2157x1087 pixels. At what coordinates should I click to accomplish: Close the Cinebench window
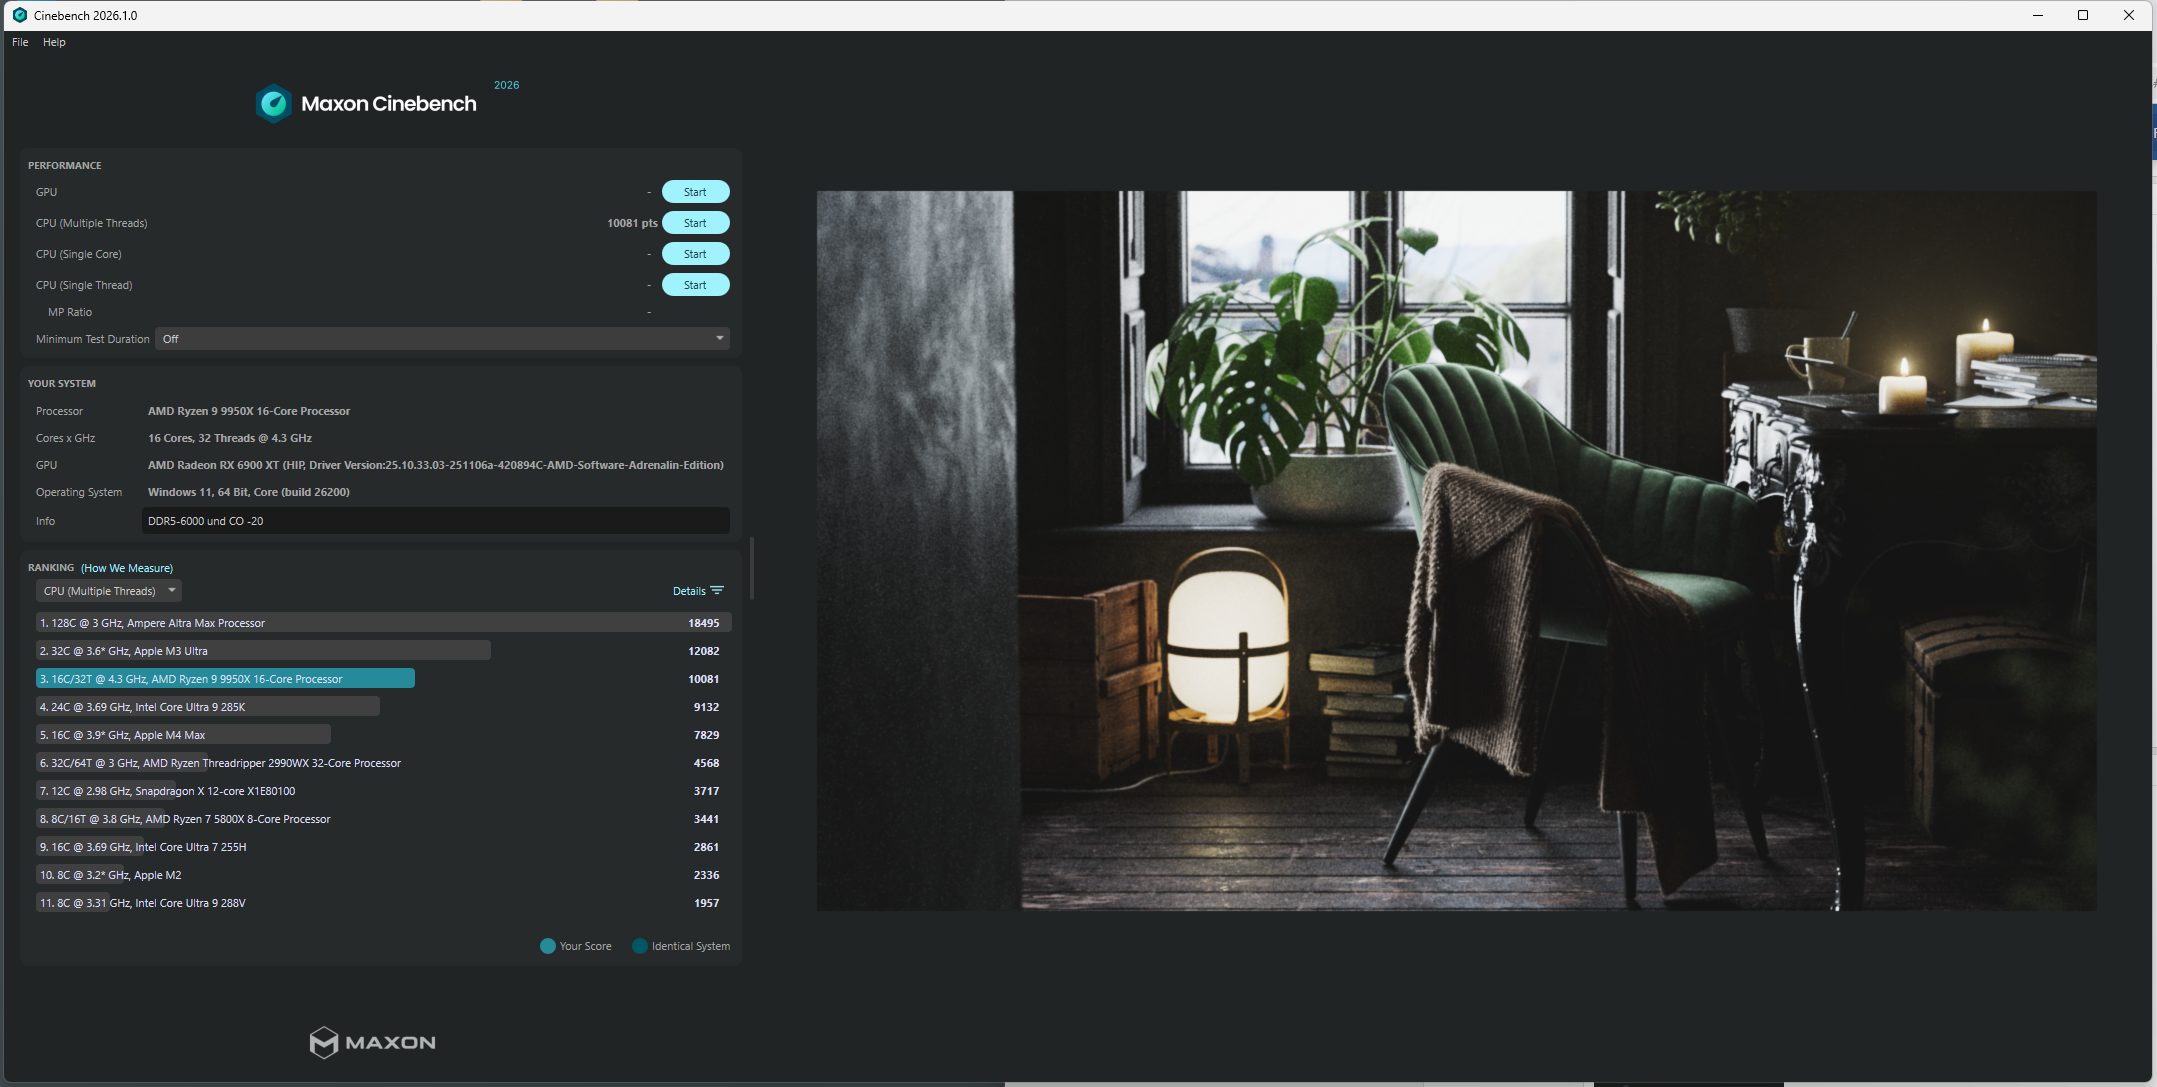click(2129, 15)
